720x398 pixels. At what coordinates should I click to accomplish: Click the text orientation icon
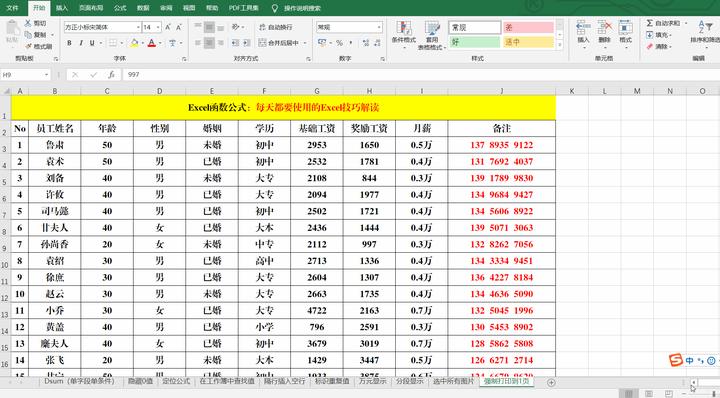(x=236, y=28)
